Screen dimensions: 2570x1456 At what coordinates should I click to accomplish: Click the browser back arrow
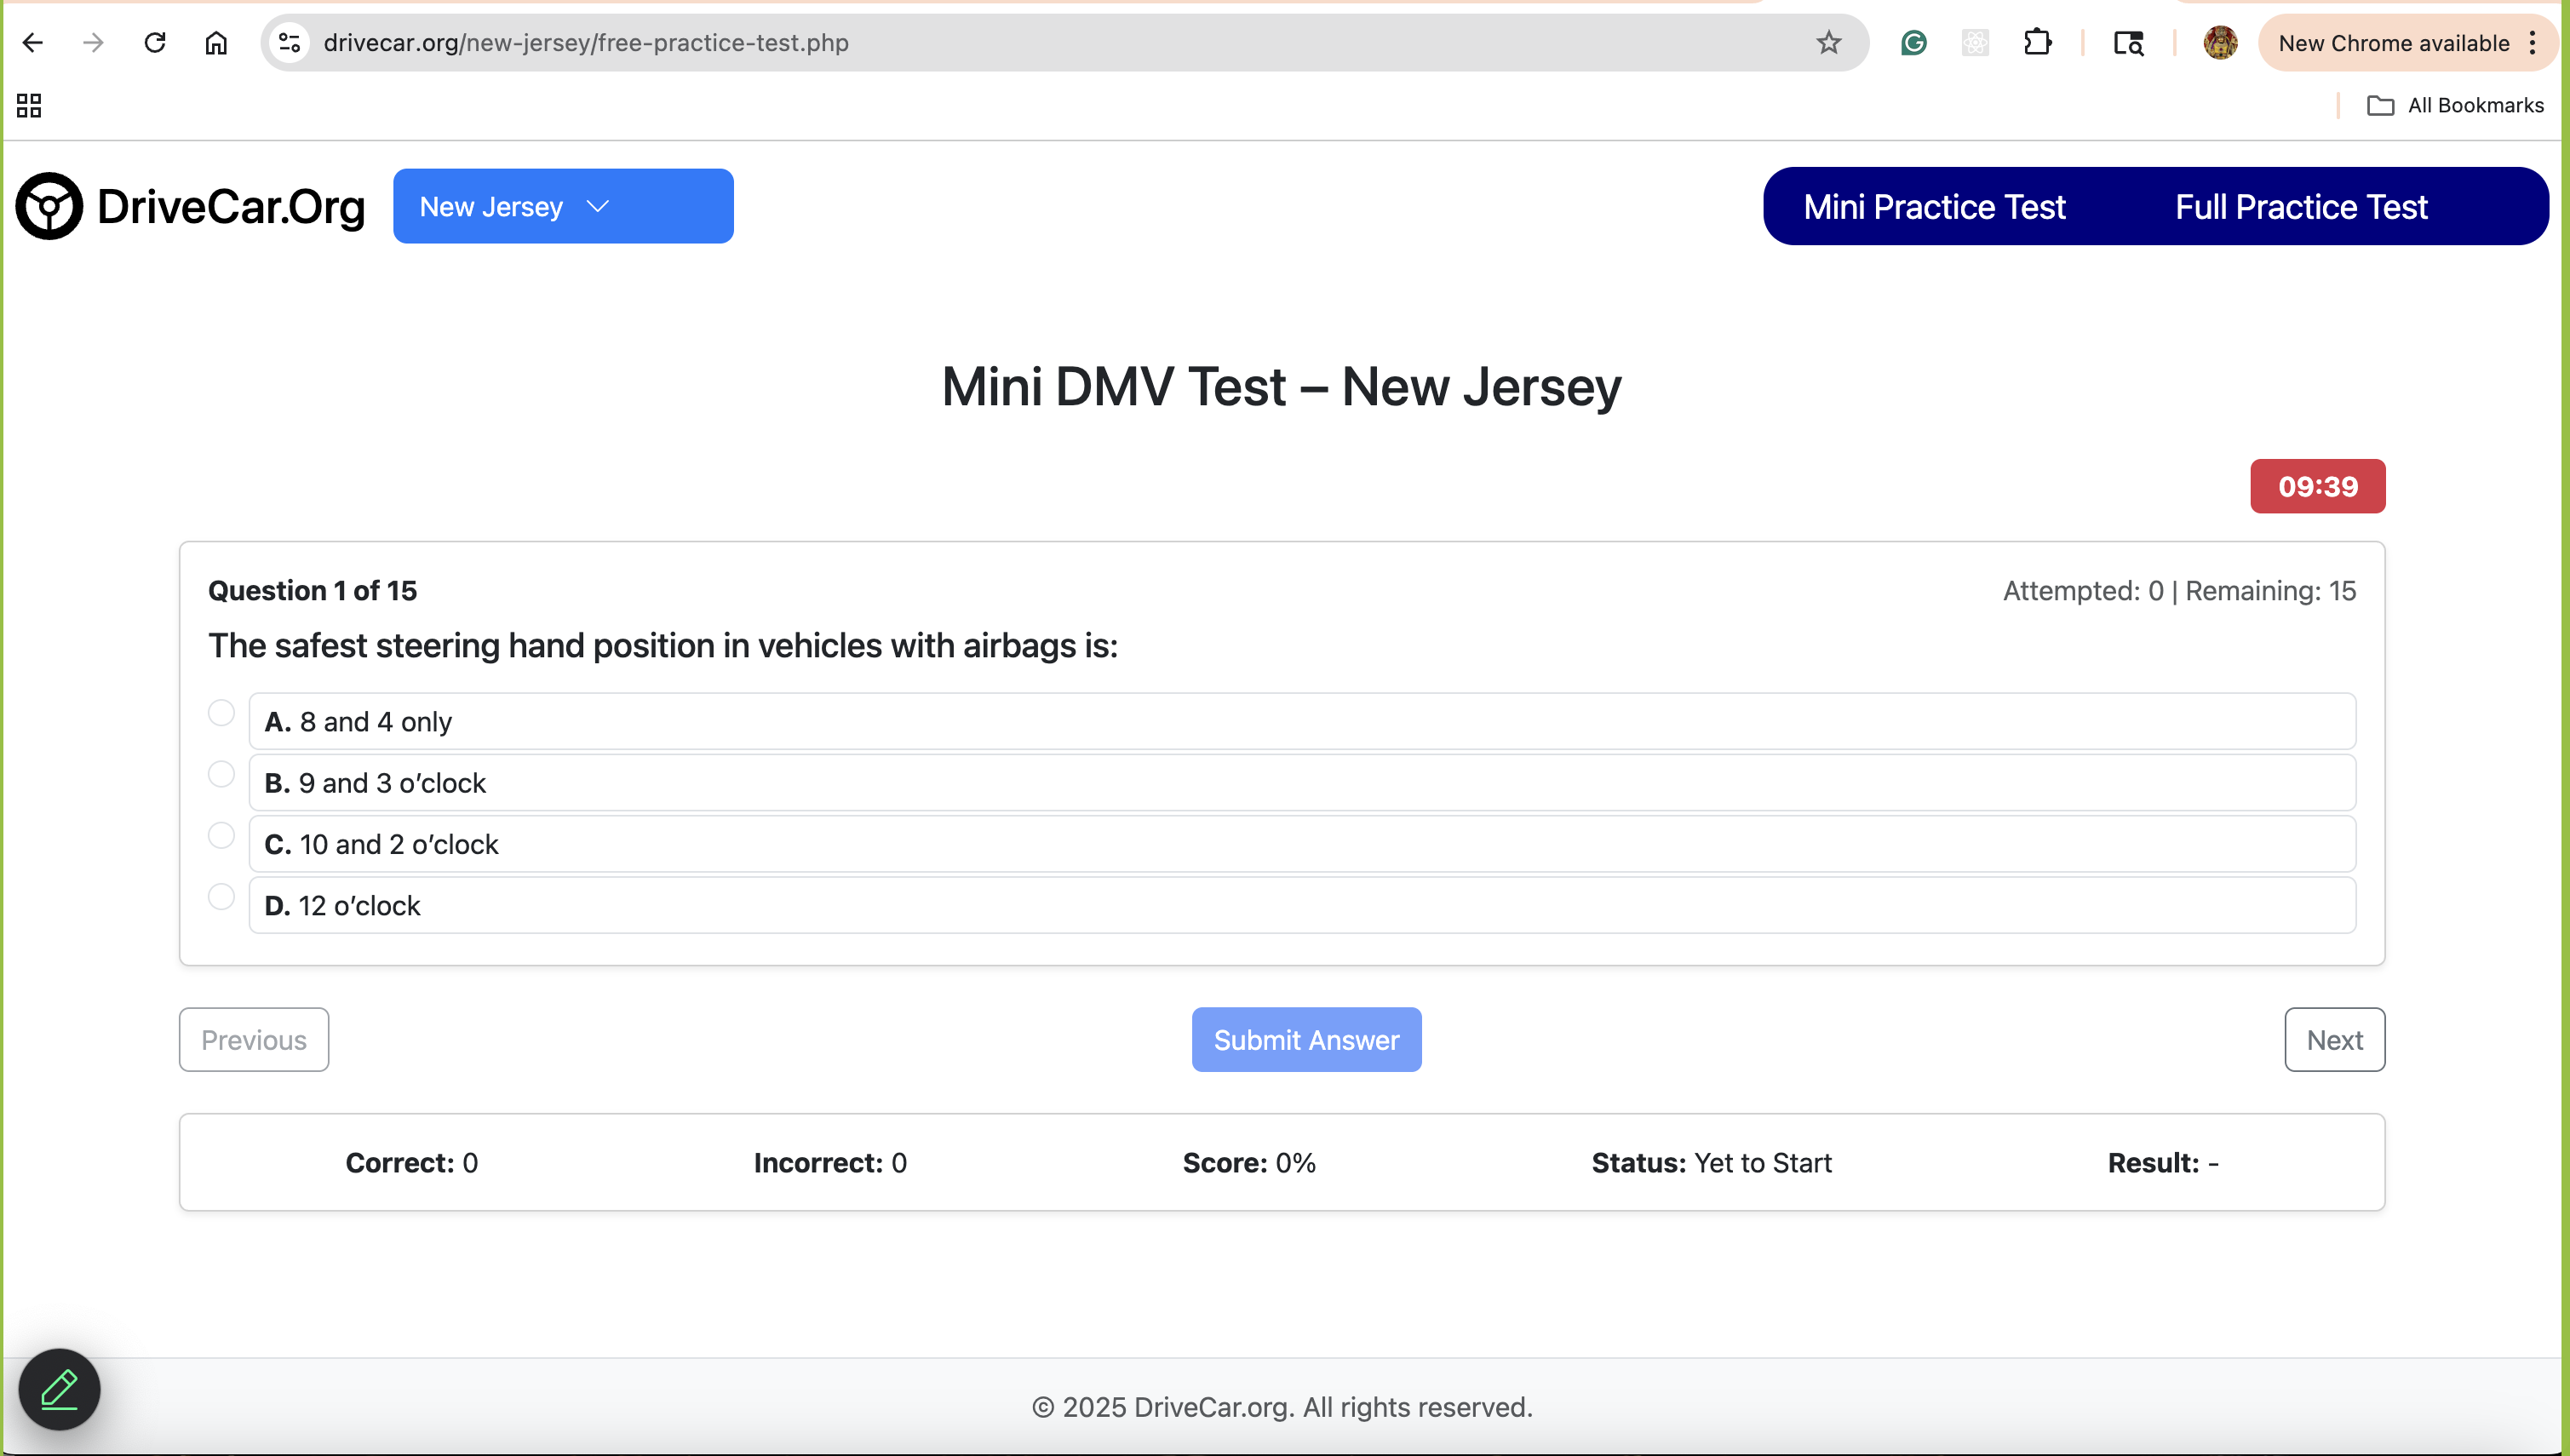click(32, 43)
